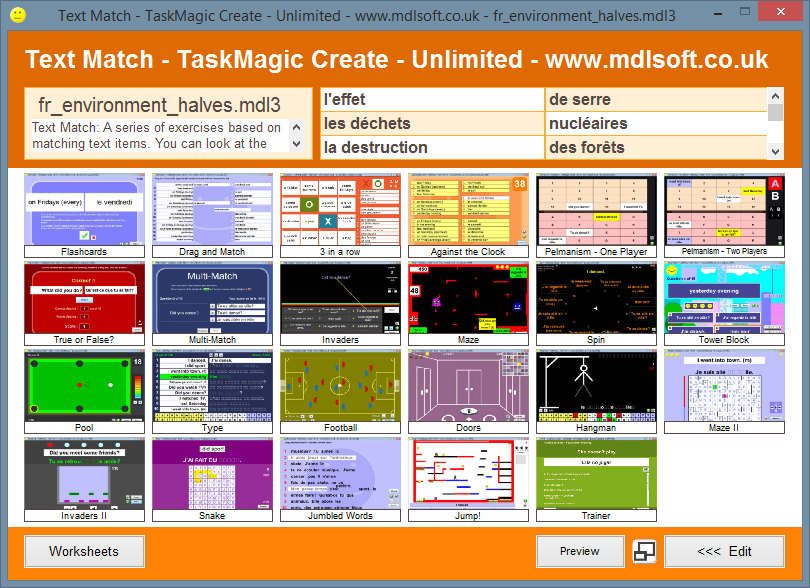Open the Maze II game
810x588 pixels.
[x=724, y=392]
